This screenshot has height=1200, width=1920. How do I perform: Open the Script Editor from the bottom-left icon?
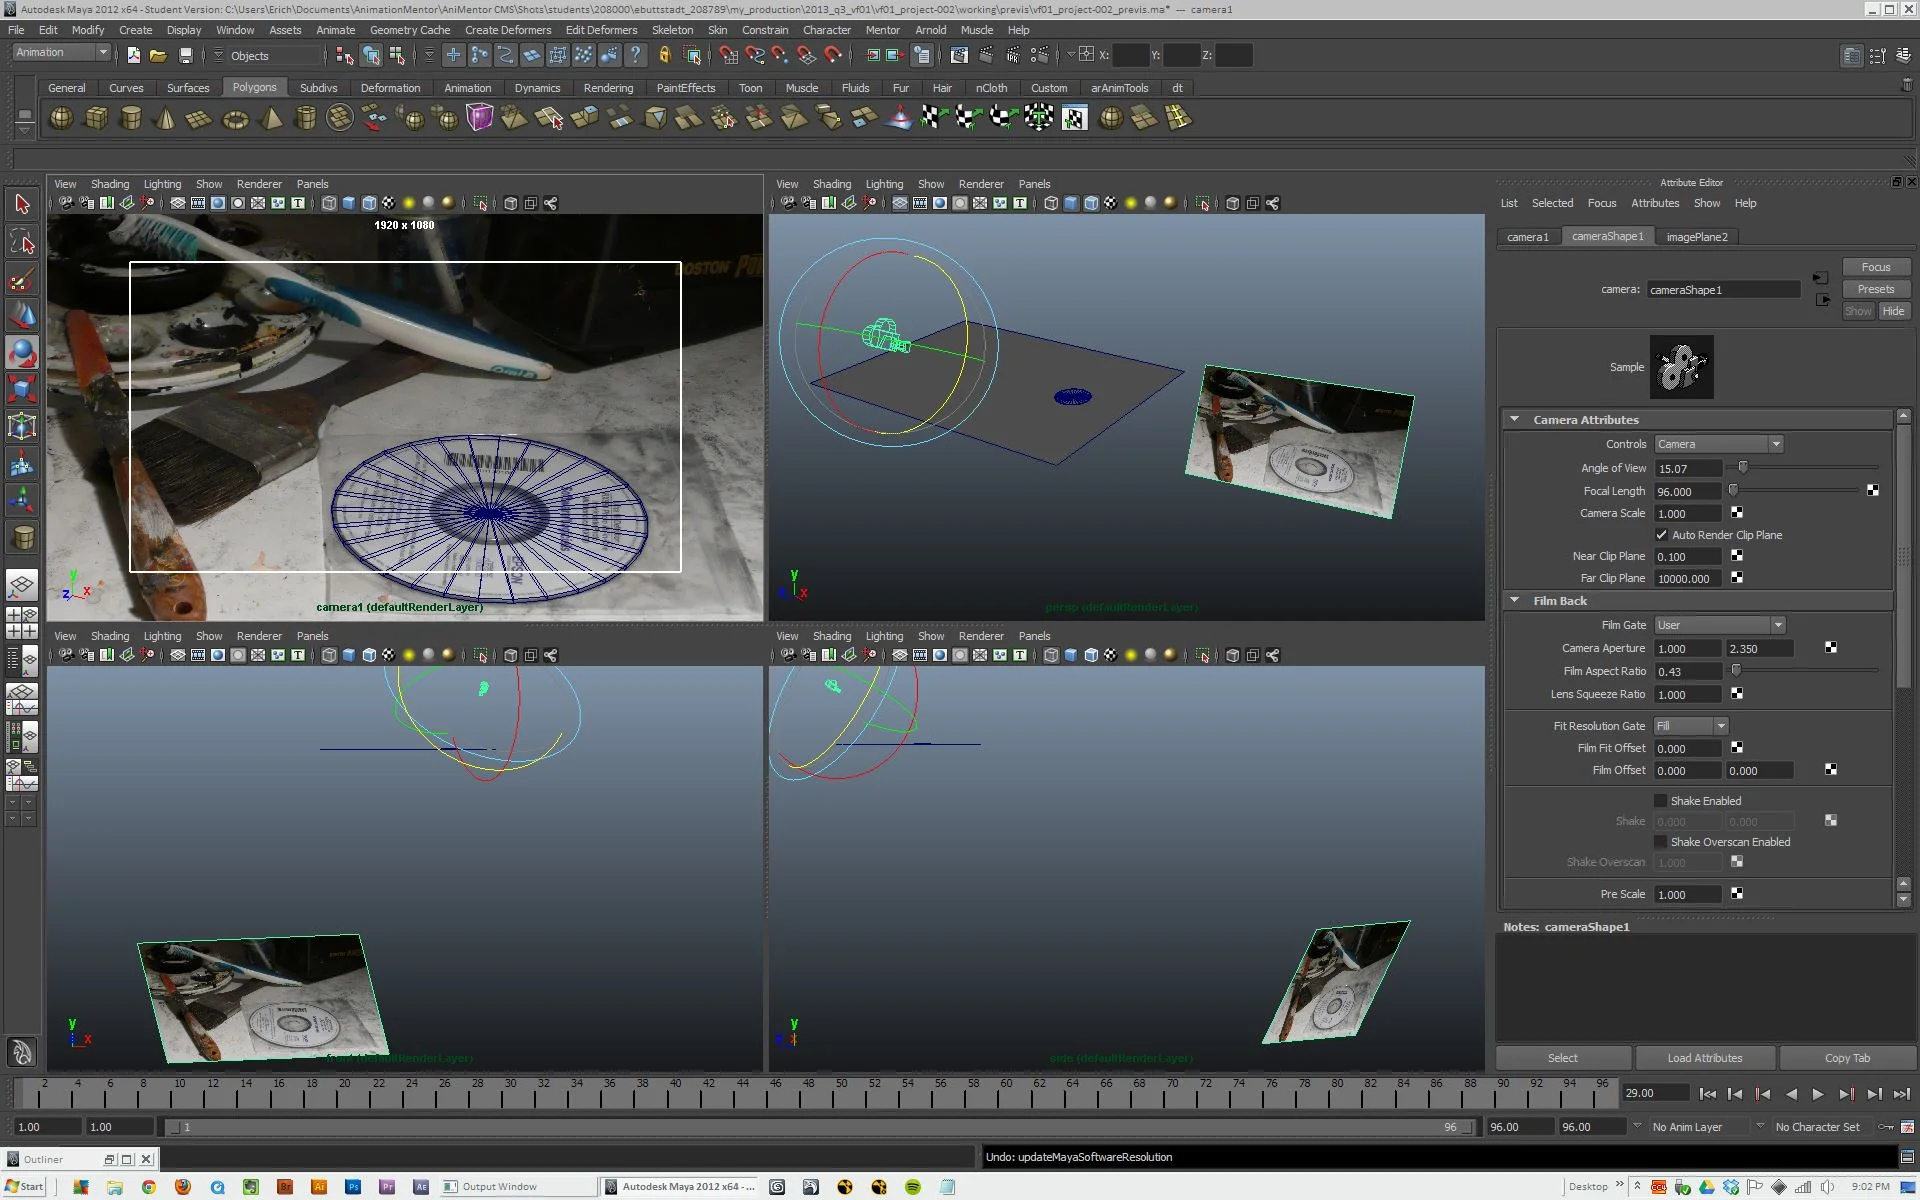[x=20, y=1051]
